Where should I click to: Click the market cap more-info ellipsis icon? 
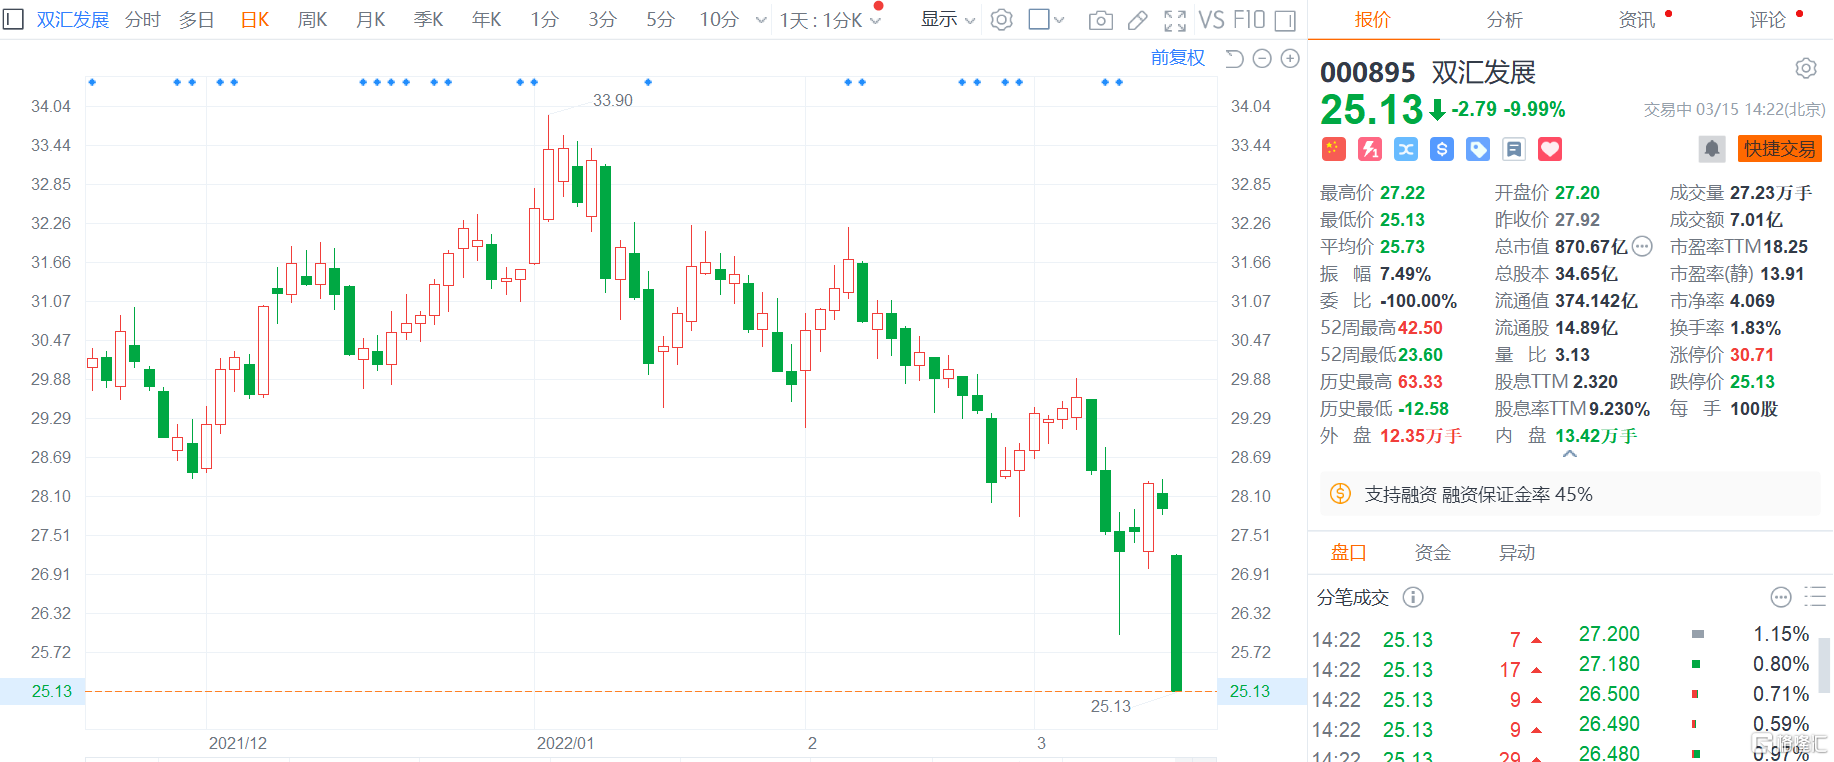1642,246
